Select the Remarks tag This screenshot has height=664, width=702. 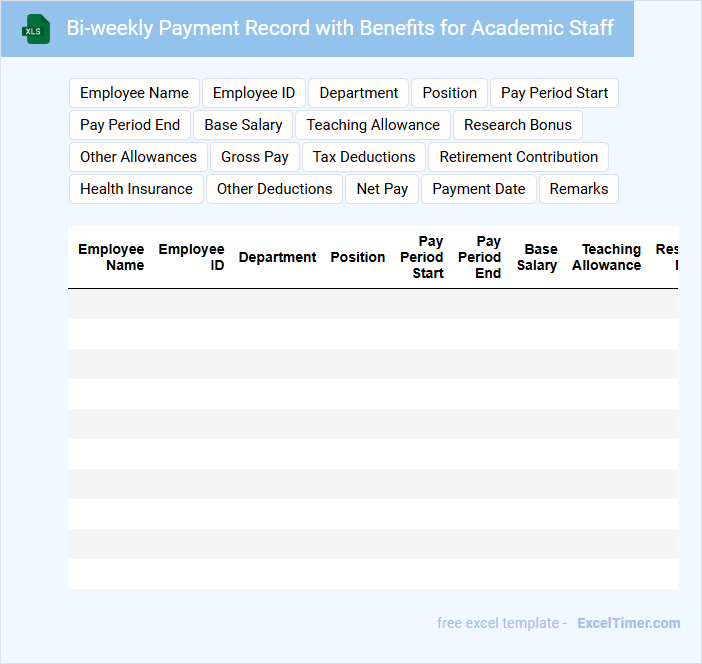579,189
